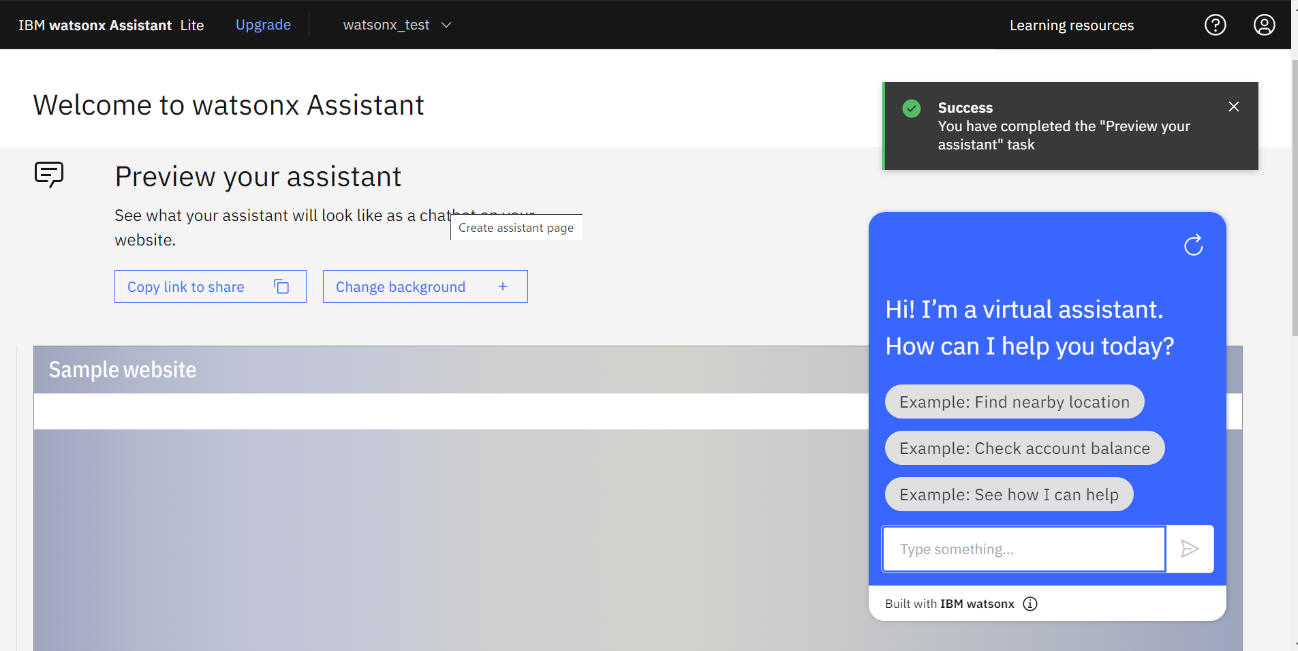The width and height of the screenshot is (1298, 651).
Task: Open the Learning resources menu
Action: (1071, 25)
